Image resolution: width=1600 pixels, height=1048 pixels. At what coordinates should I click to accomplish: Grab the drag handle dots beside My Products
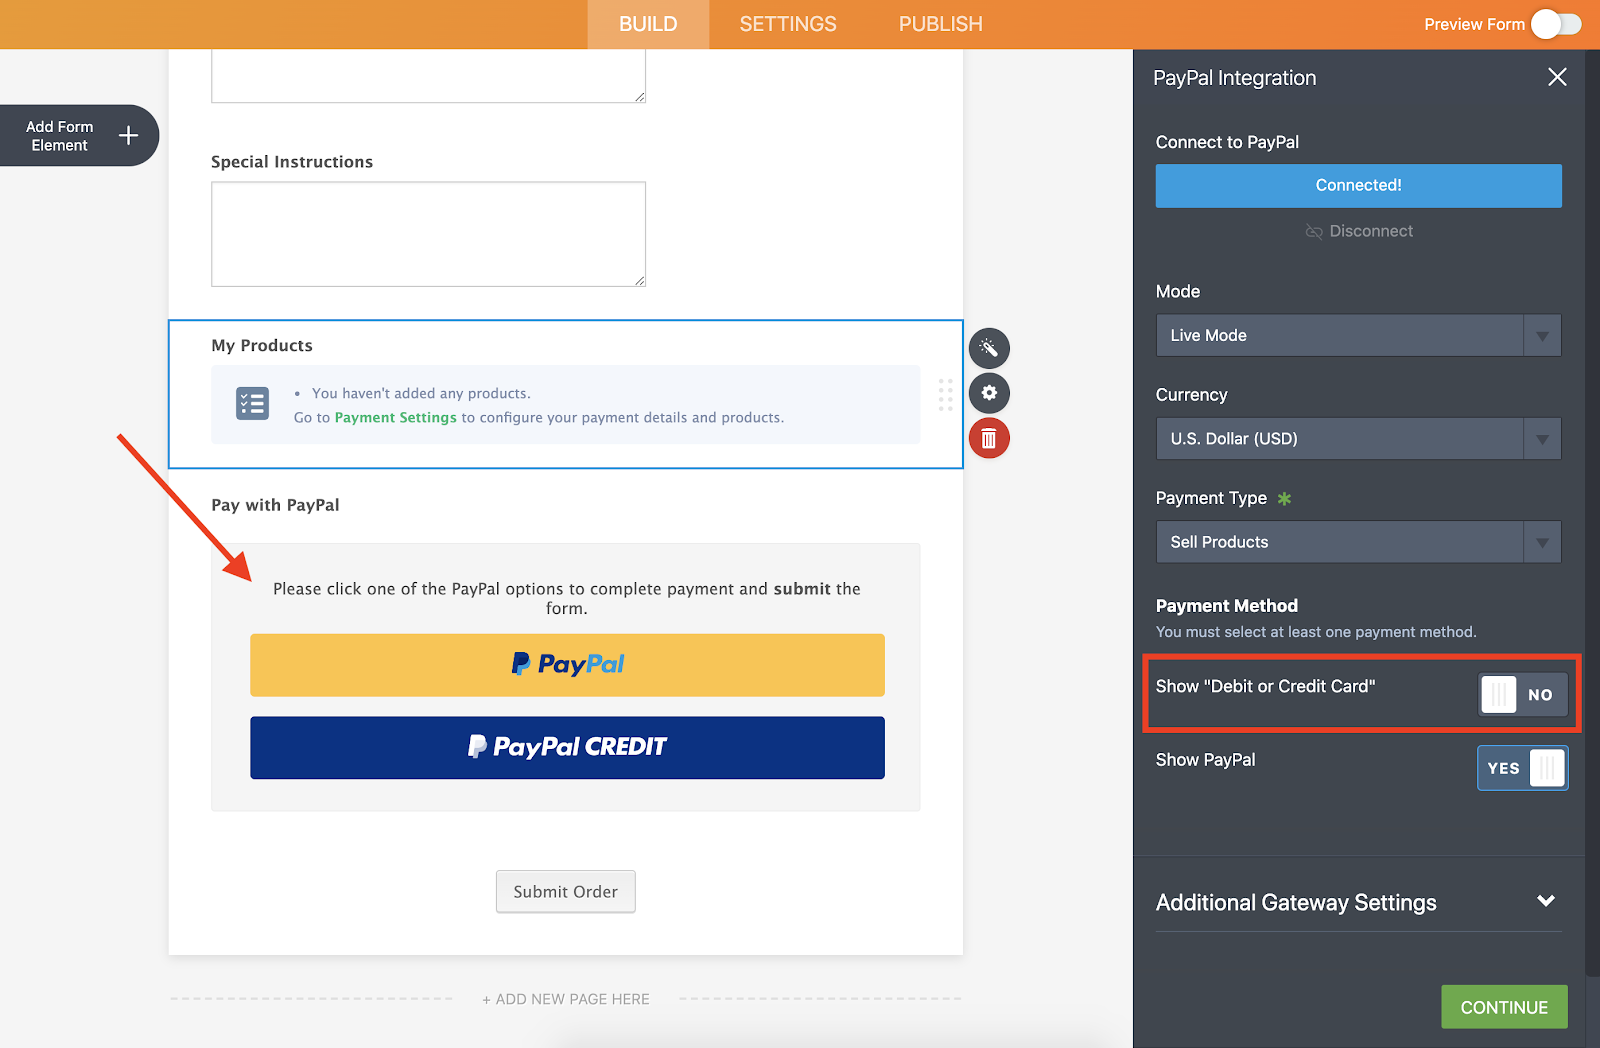click(x=945, y=395)
